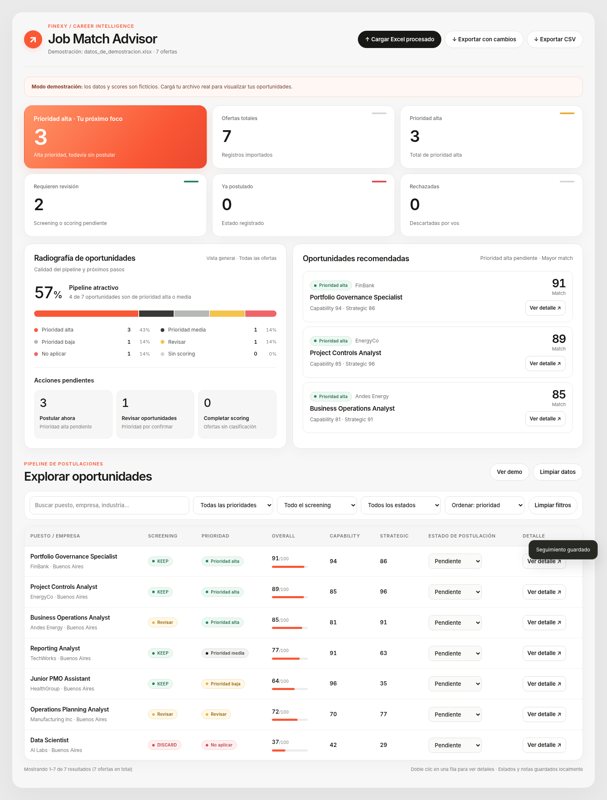Click Postular ahora pending action tile
The image size is (607, 800).
click(x=73, y=414)
